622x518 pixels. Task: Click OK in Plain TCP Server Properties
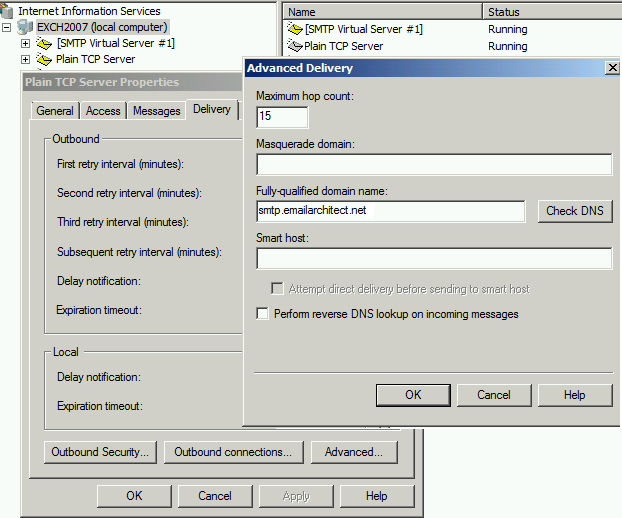134,496
